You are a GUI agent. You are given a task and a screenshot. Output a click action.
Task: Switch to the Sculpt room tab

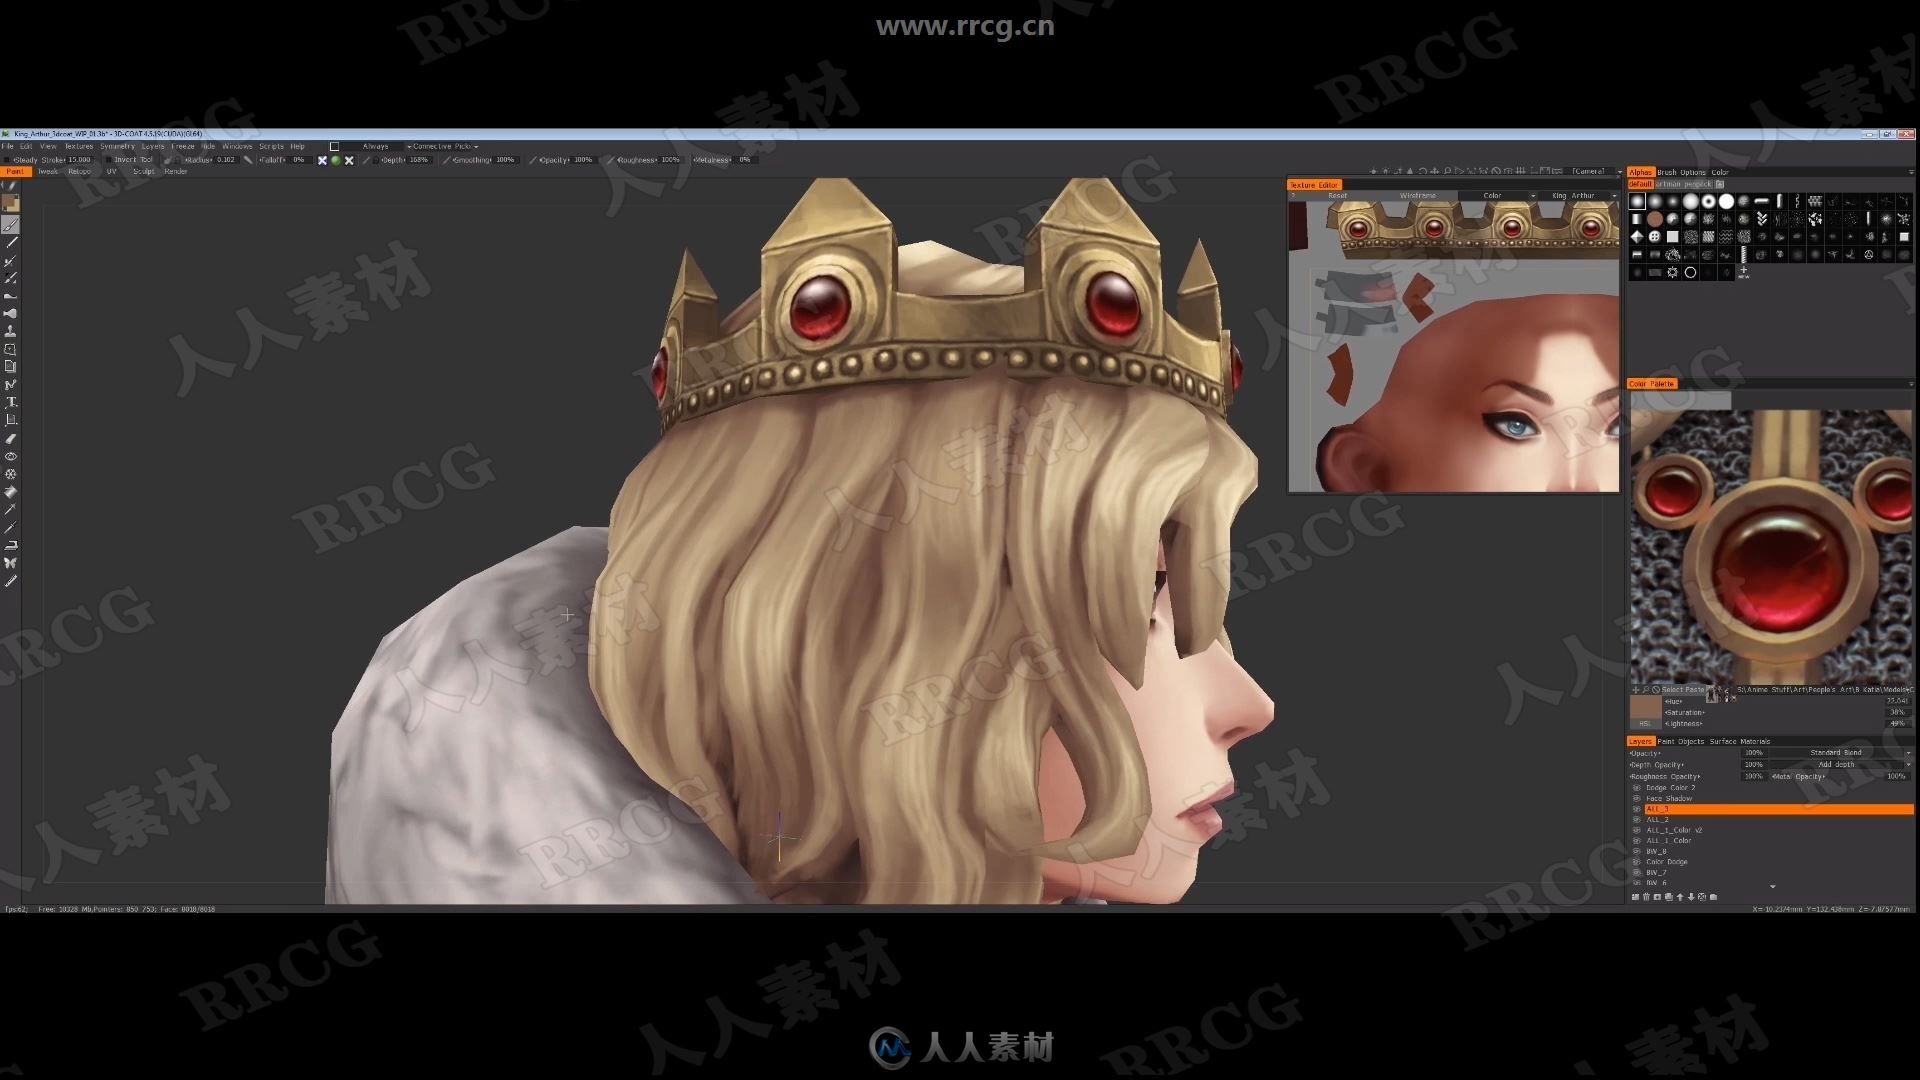[143, 171]
